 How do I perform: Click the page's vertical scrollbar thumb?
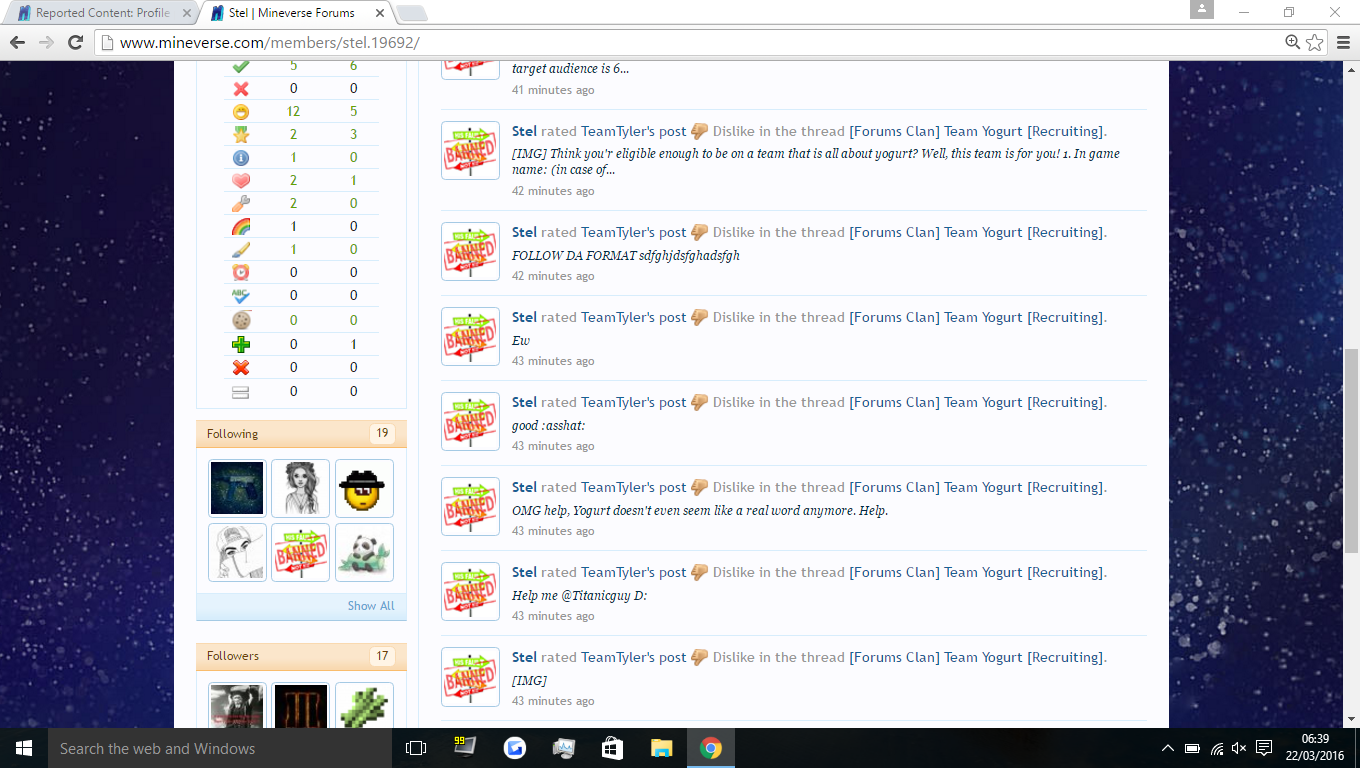[x=1351, y=450]
